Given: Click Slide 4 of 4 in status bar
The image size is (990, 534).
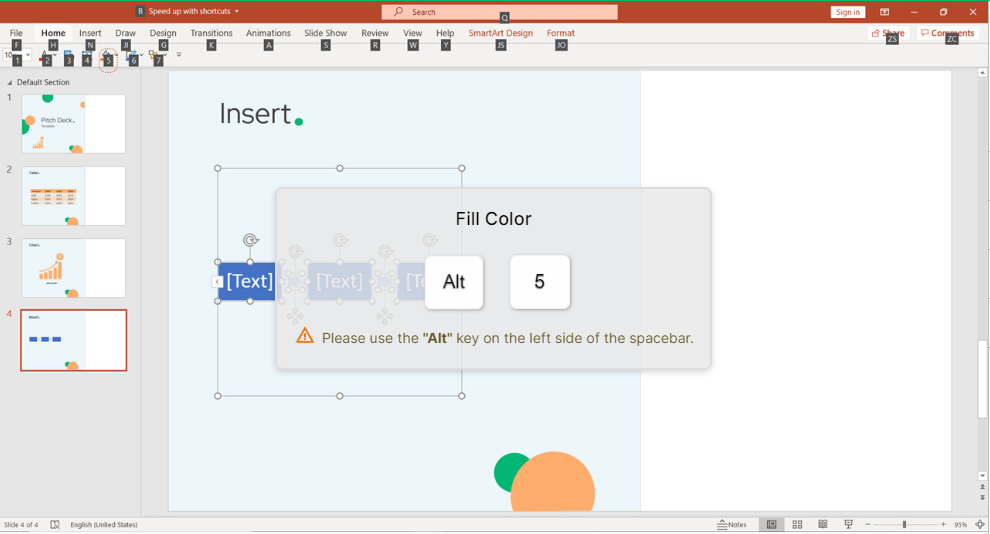Looking at the screenshot, I should tap(21, 525).
